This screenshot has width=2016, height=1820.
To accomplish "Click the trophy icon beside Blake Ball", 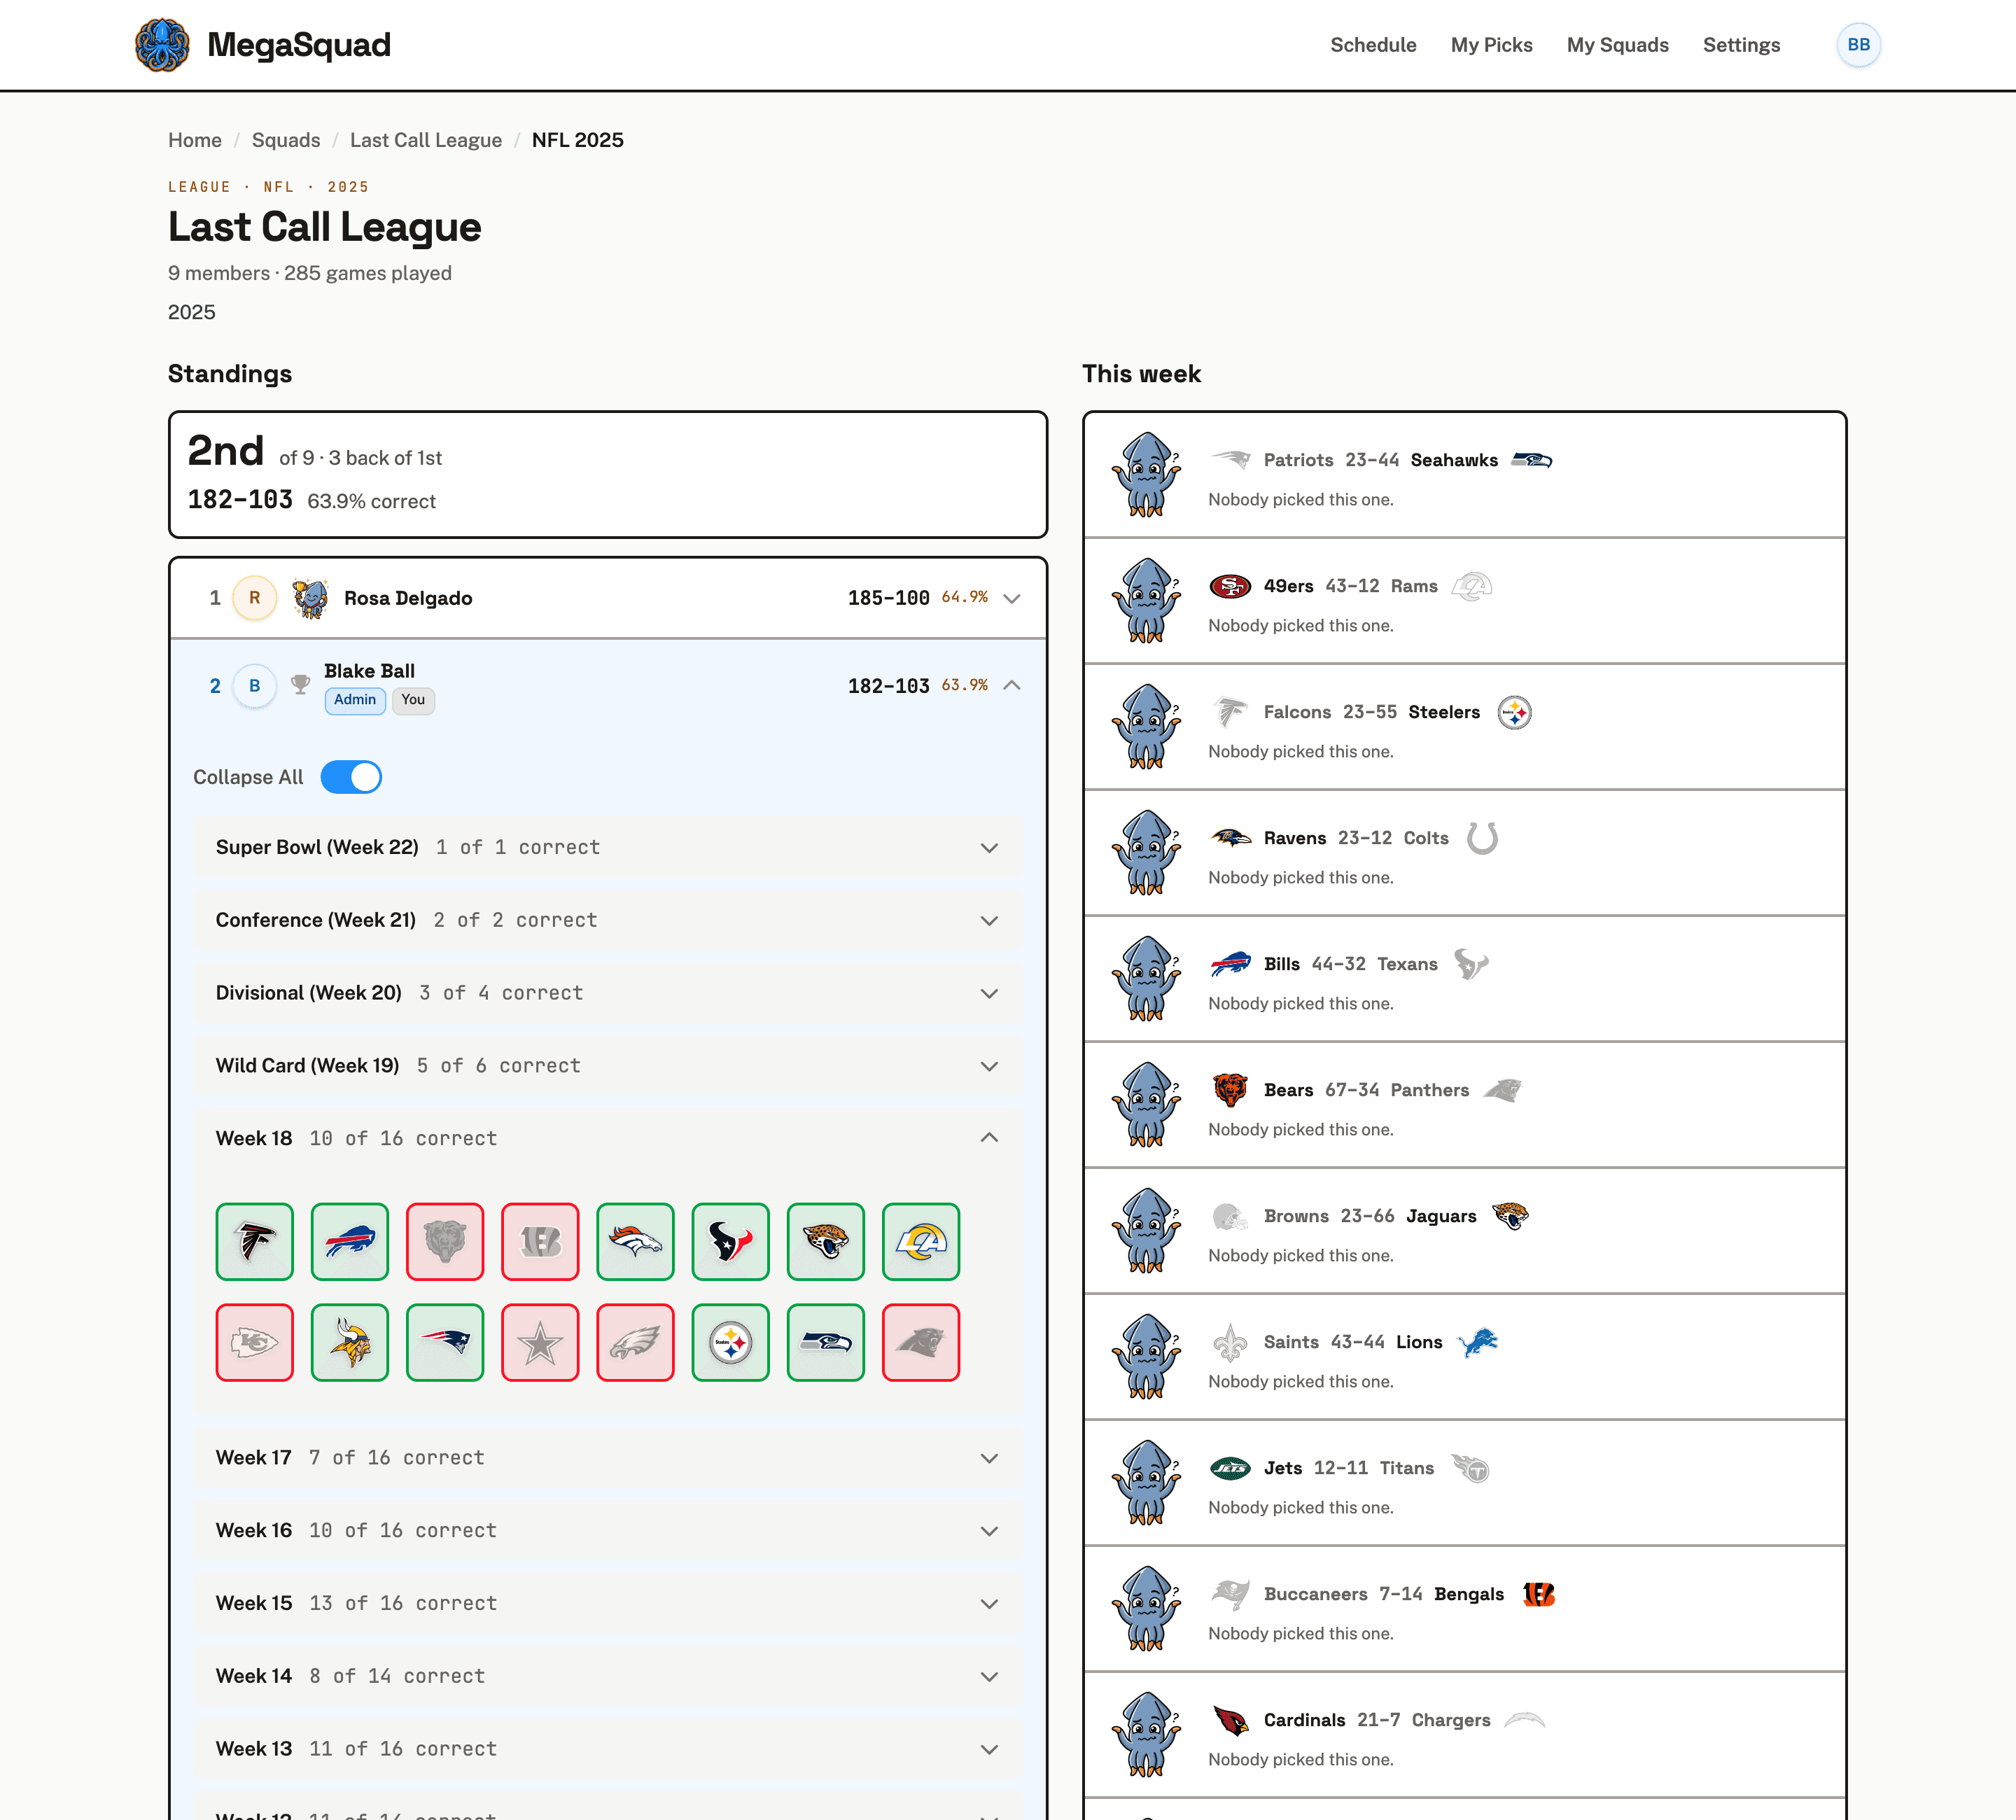I will (300, 685).
